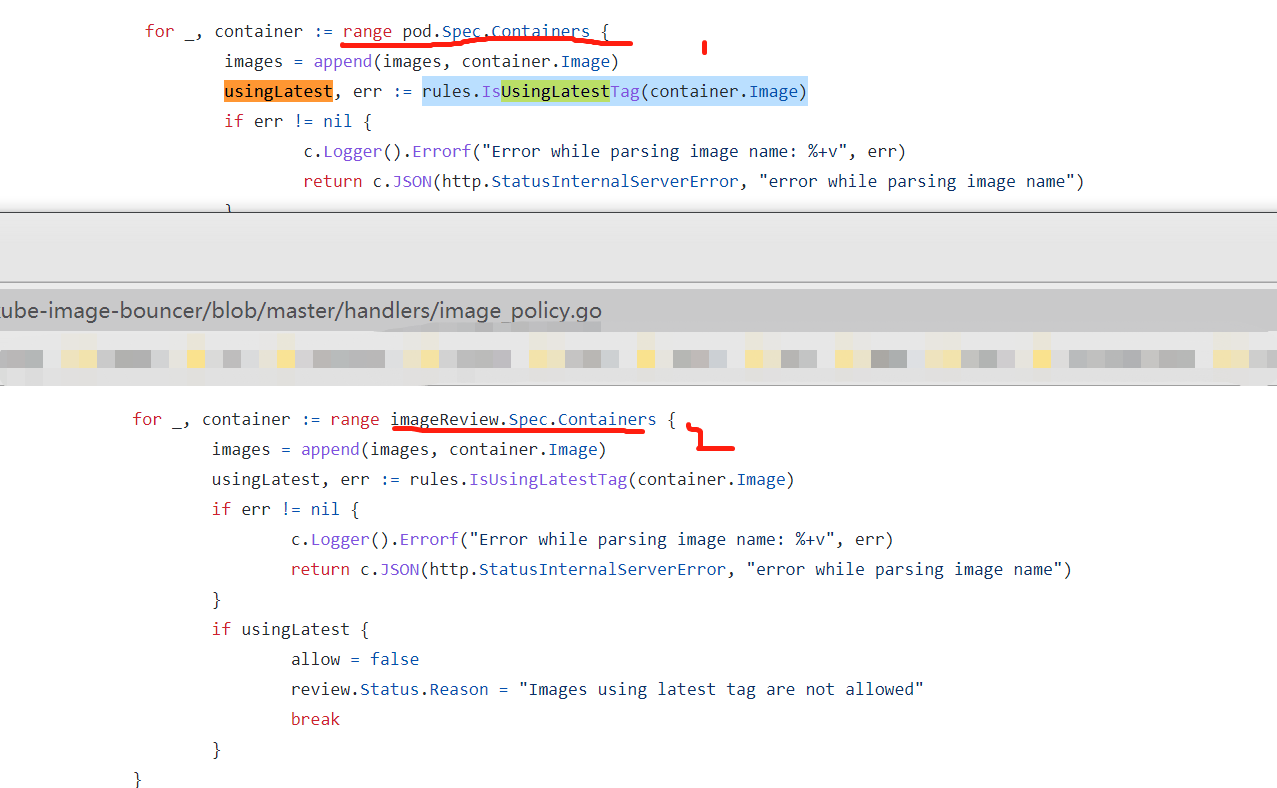The height and width of the screenshot is (788, 1277).
Task: Click 'handlers' segment in the URL
Action: [388, 311]
